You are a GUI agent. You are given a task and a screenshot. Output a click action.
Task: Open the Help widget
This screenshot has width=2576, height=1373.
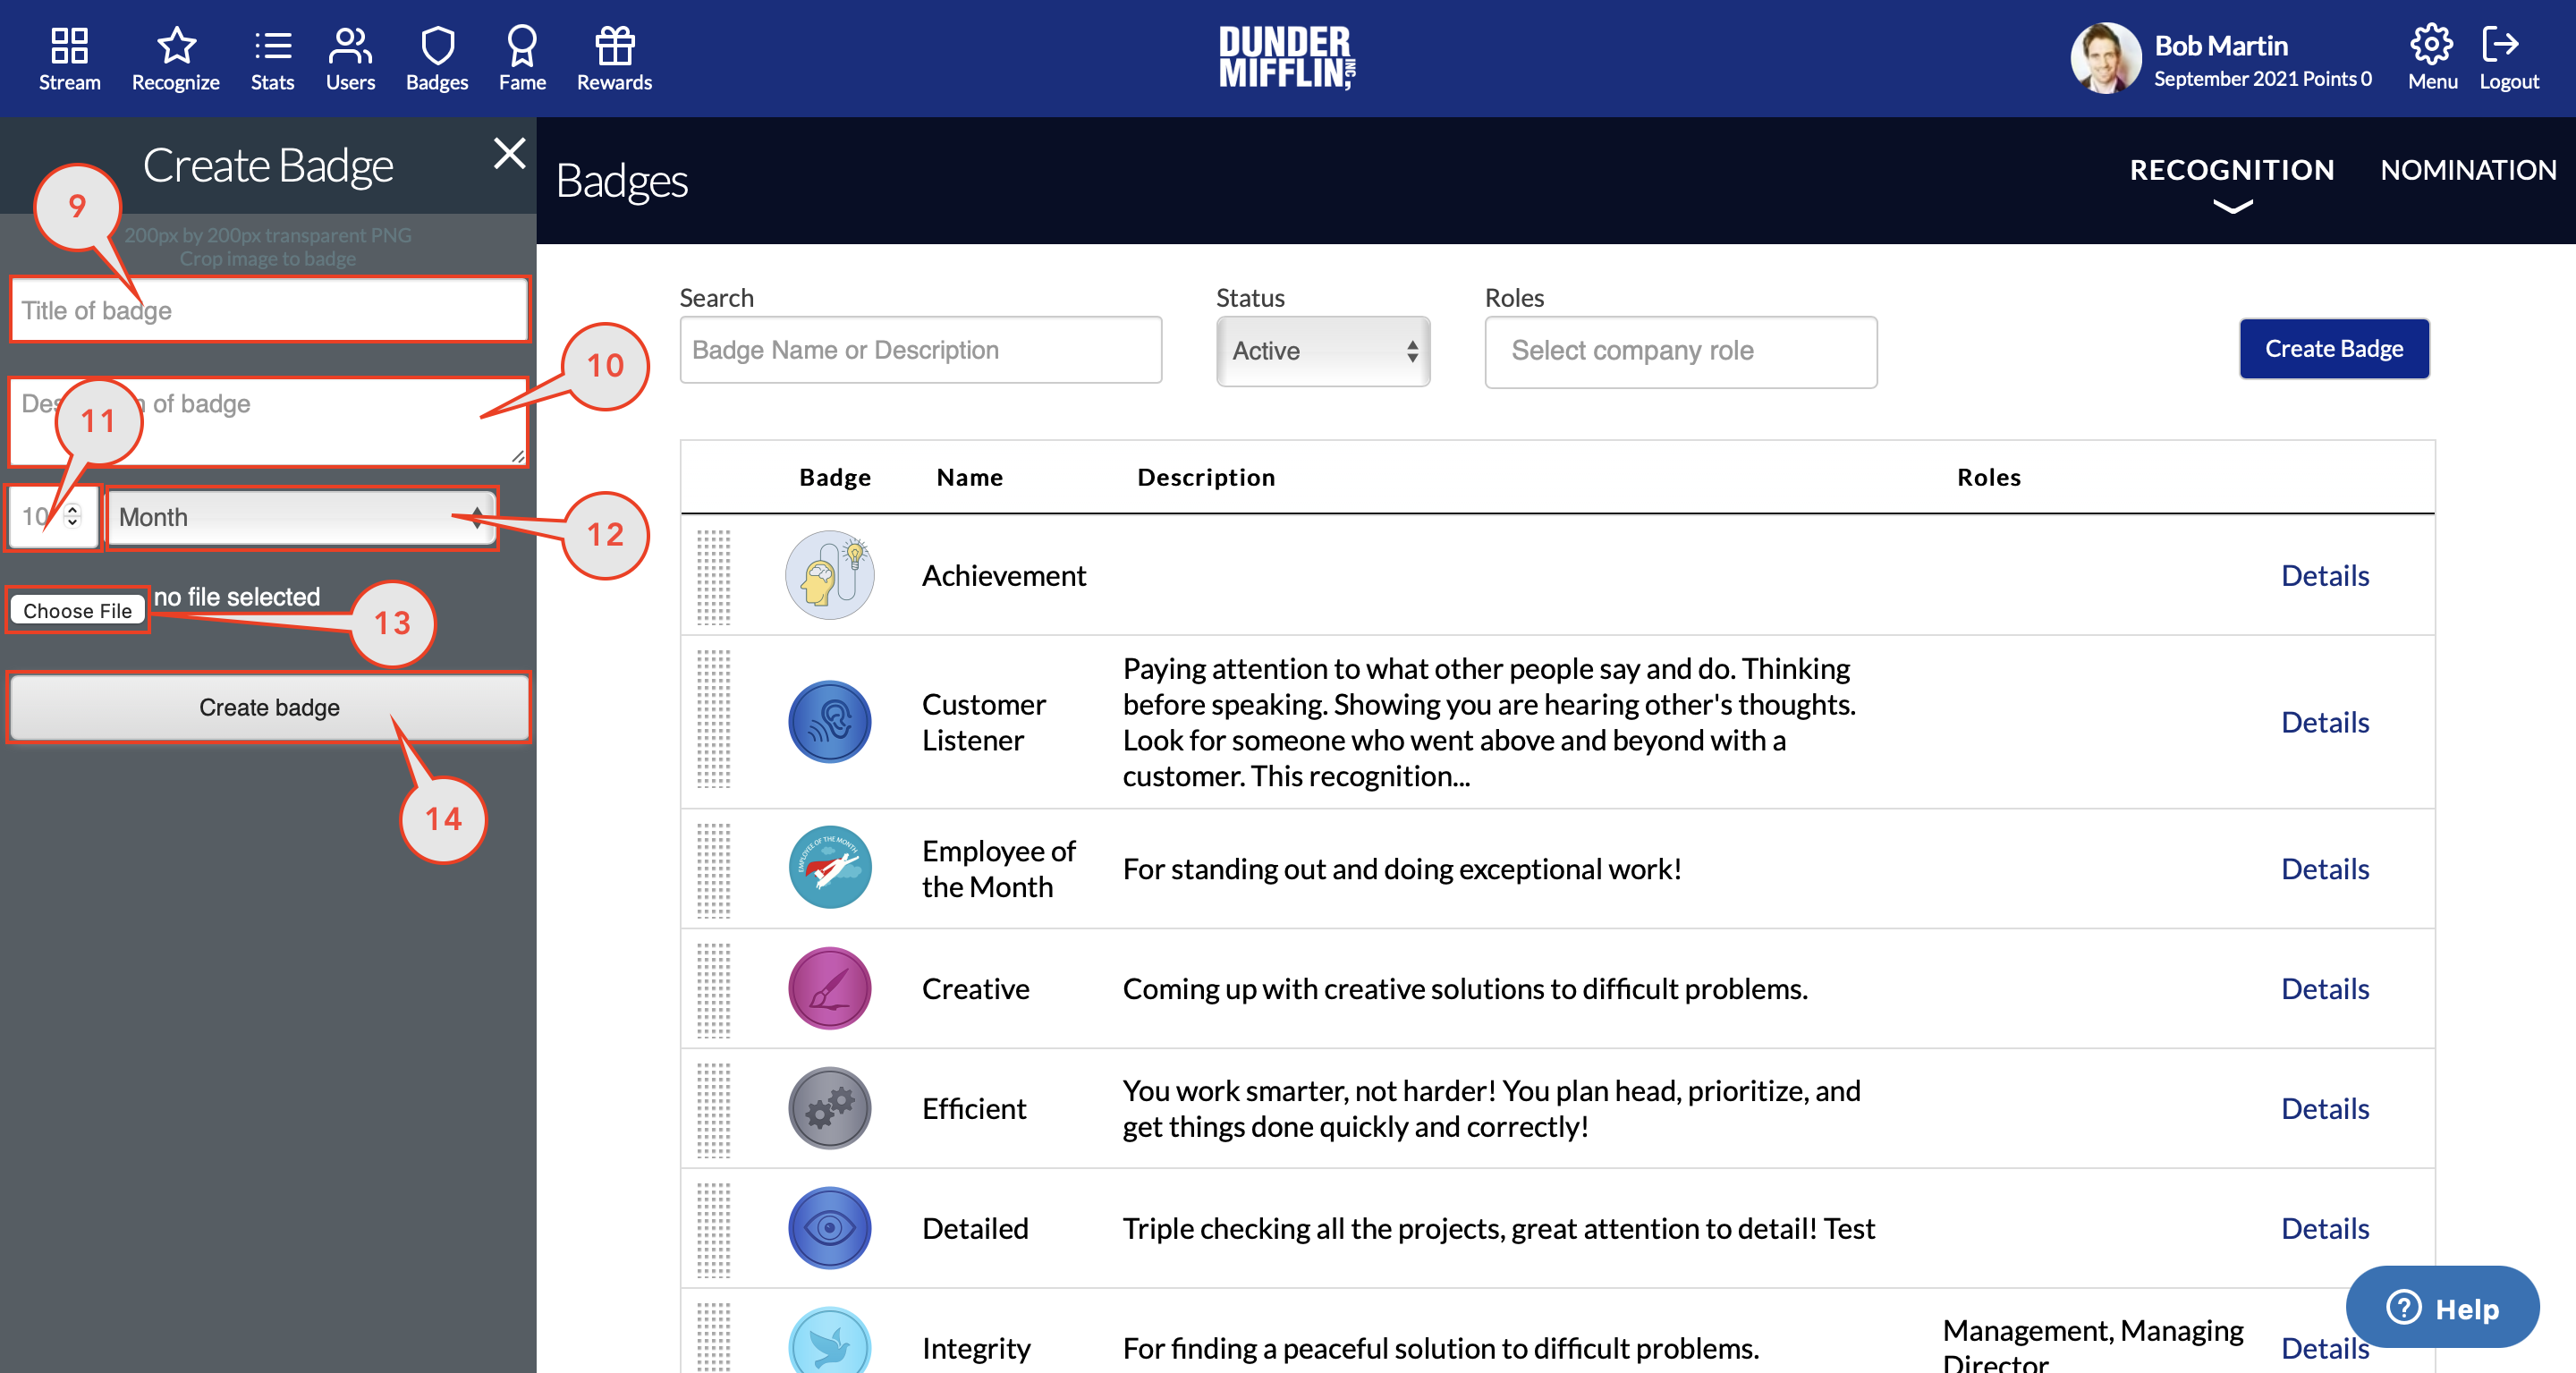2442,1307
